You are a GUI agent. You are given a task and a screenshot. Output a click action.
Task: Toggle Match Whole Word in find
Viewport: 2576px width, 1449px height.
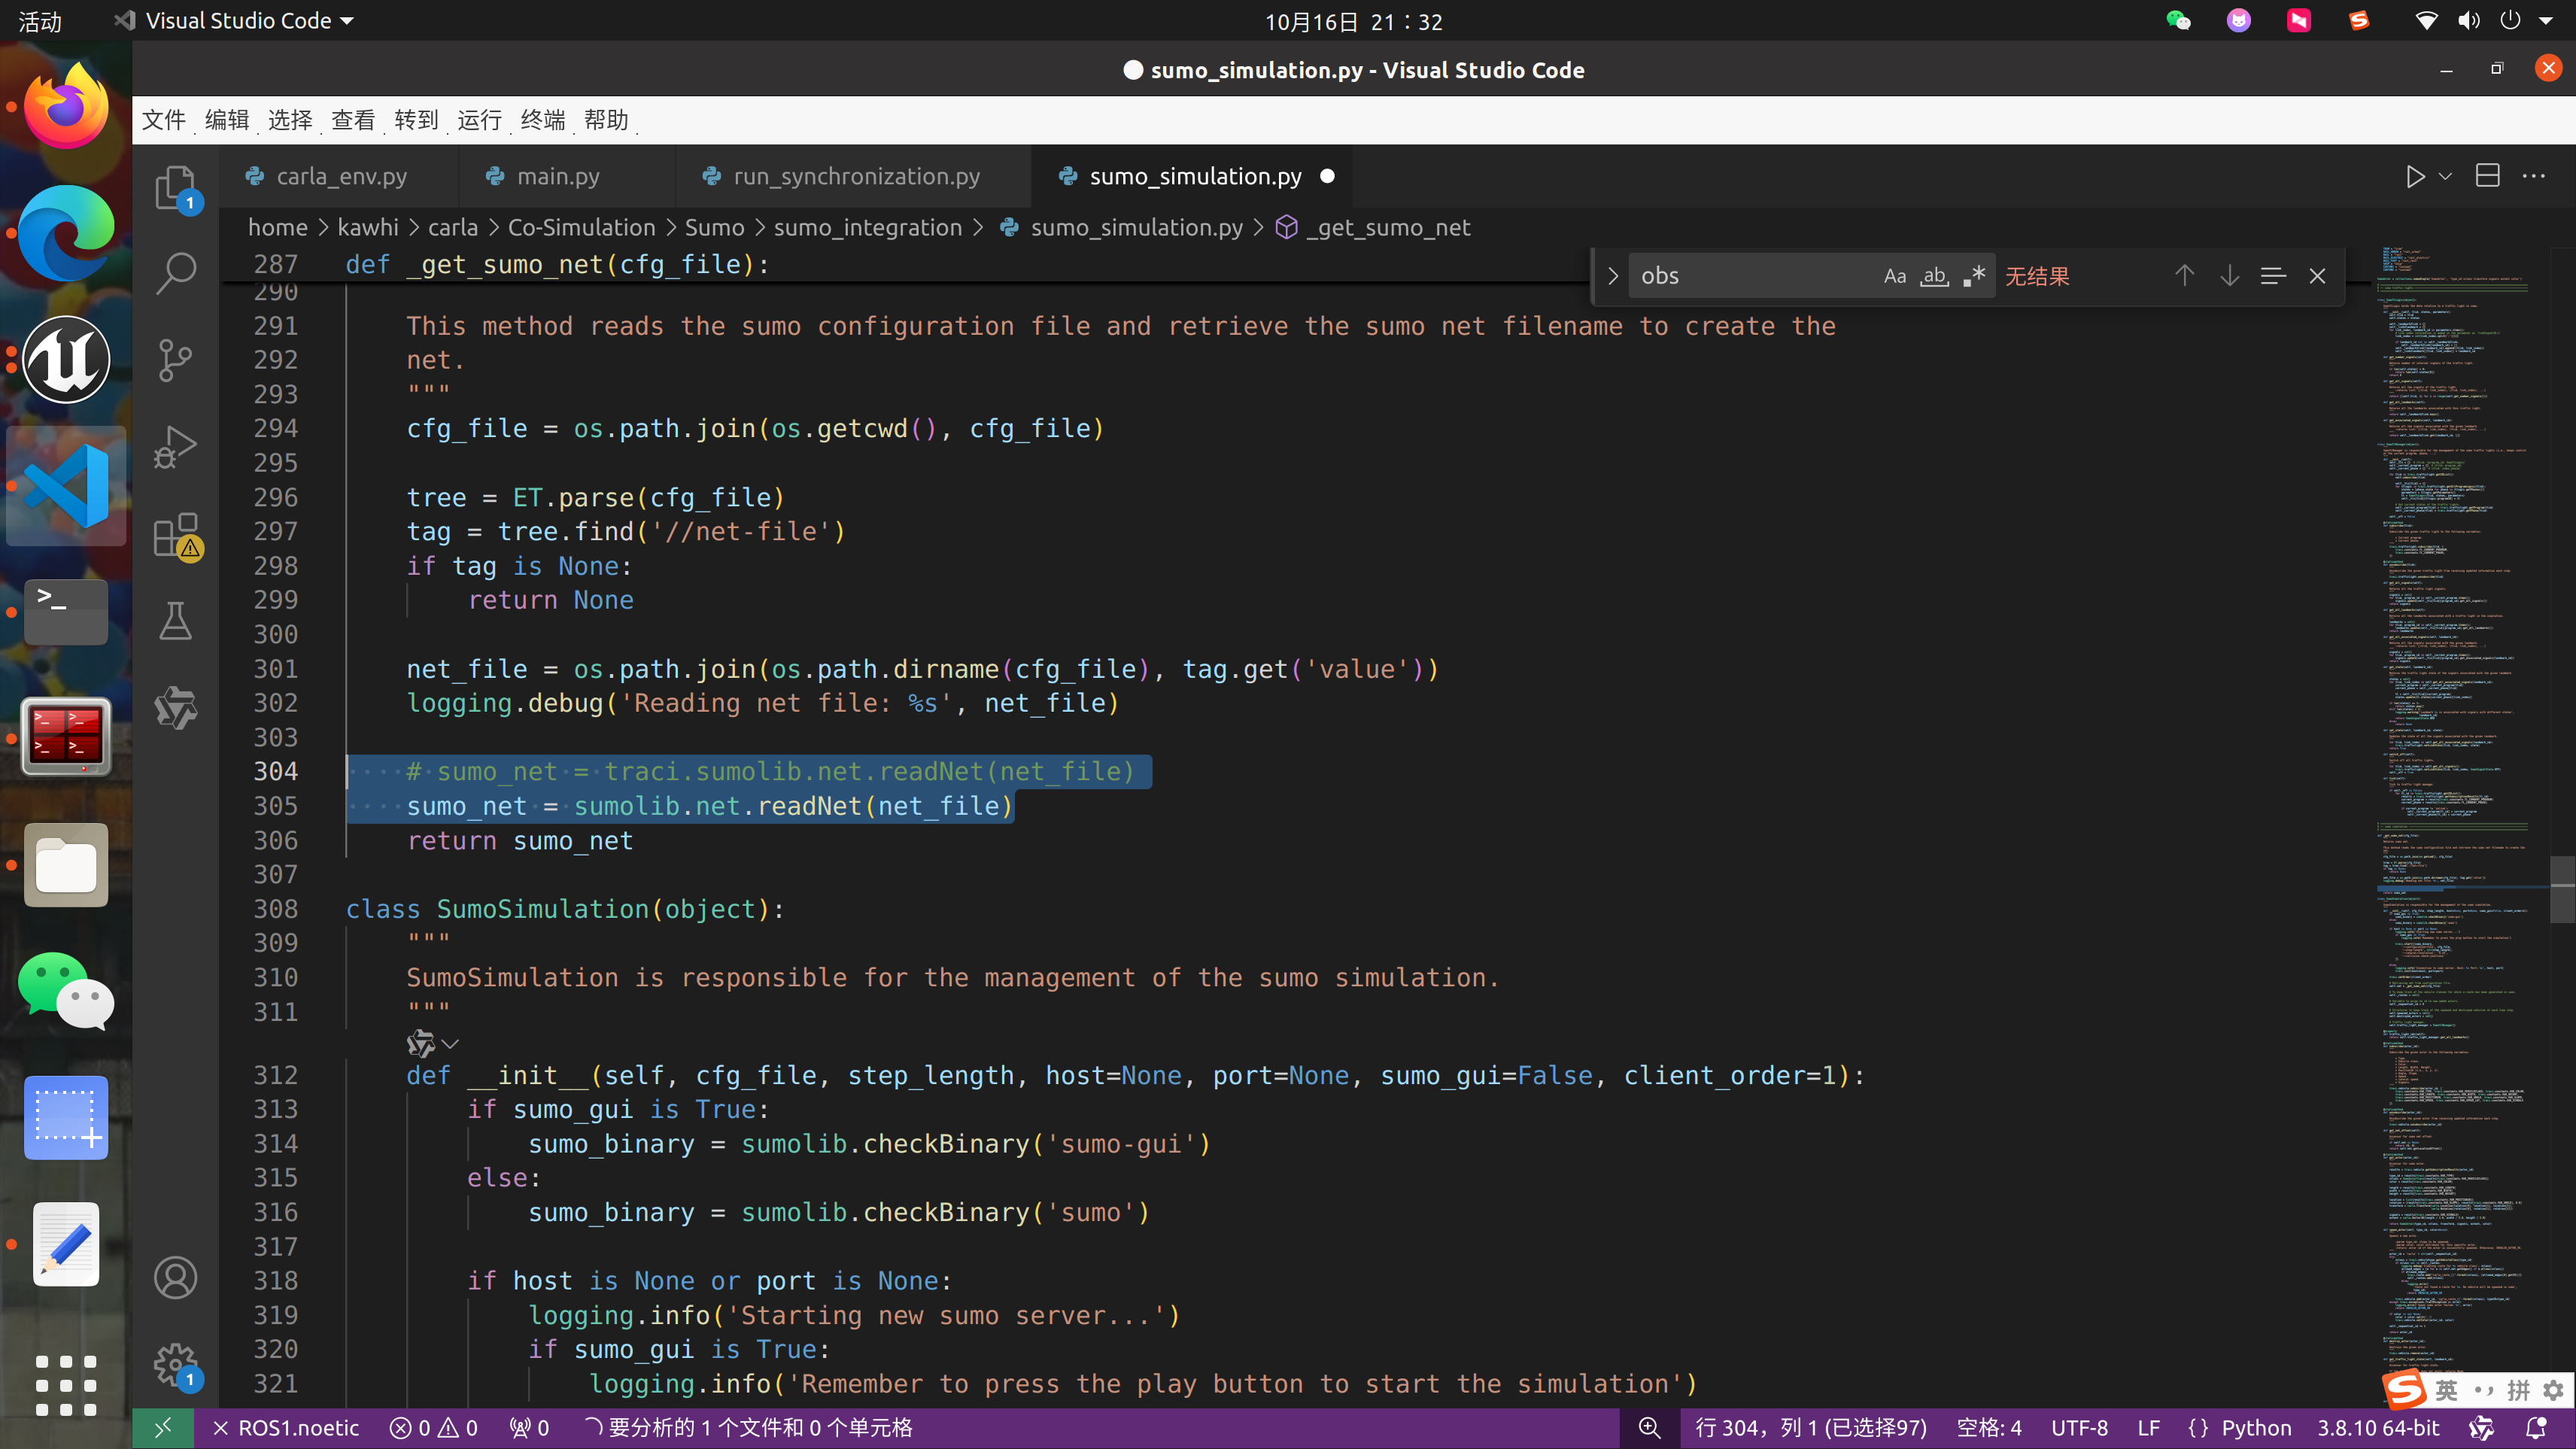(1934, 276)
